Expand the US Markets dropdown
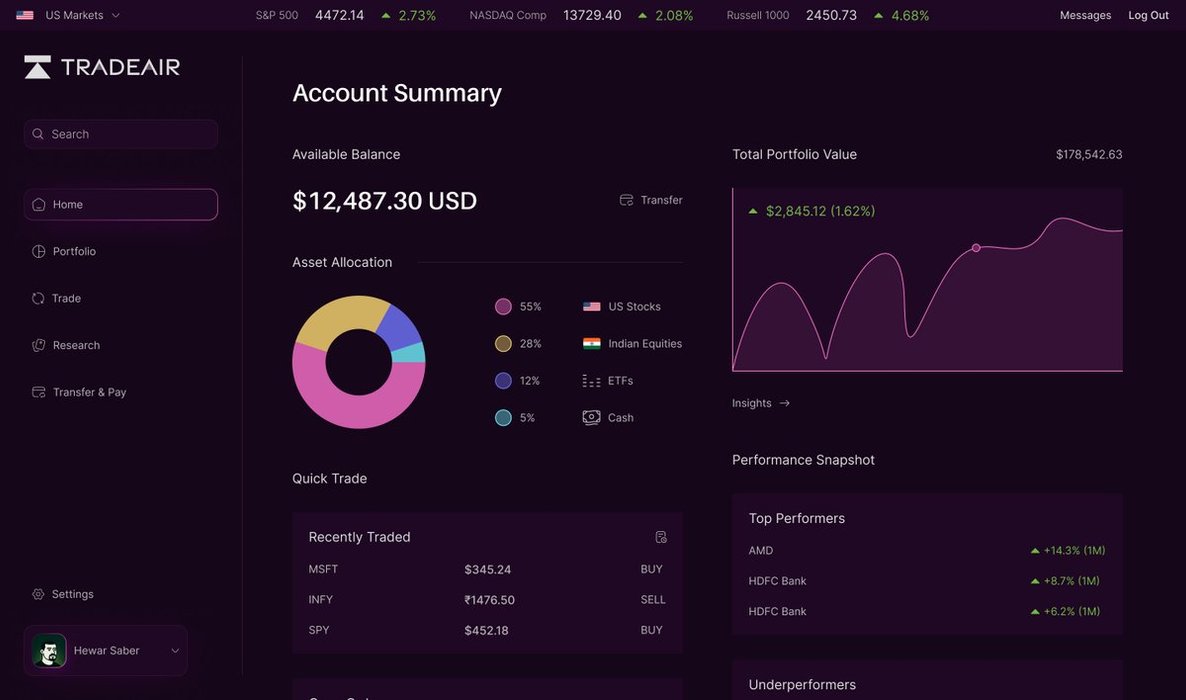1186x700 pixels. (x=115, y=15)
